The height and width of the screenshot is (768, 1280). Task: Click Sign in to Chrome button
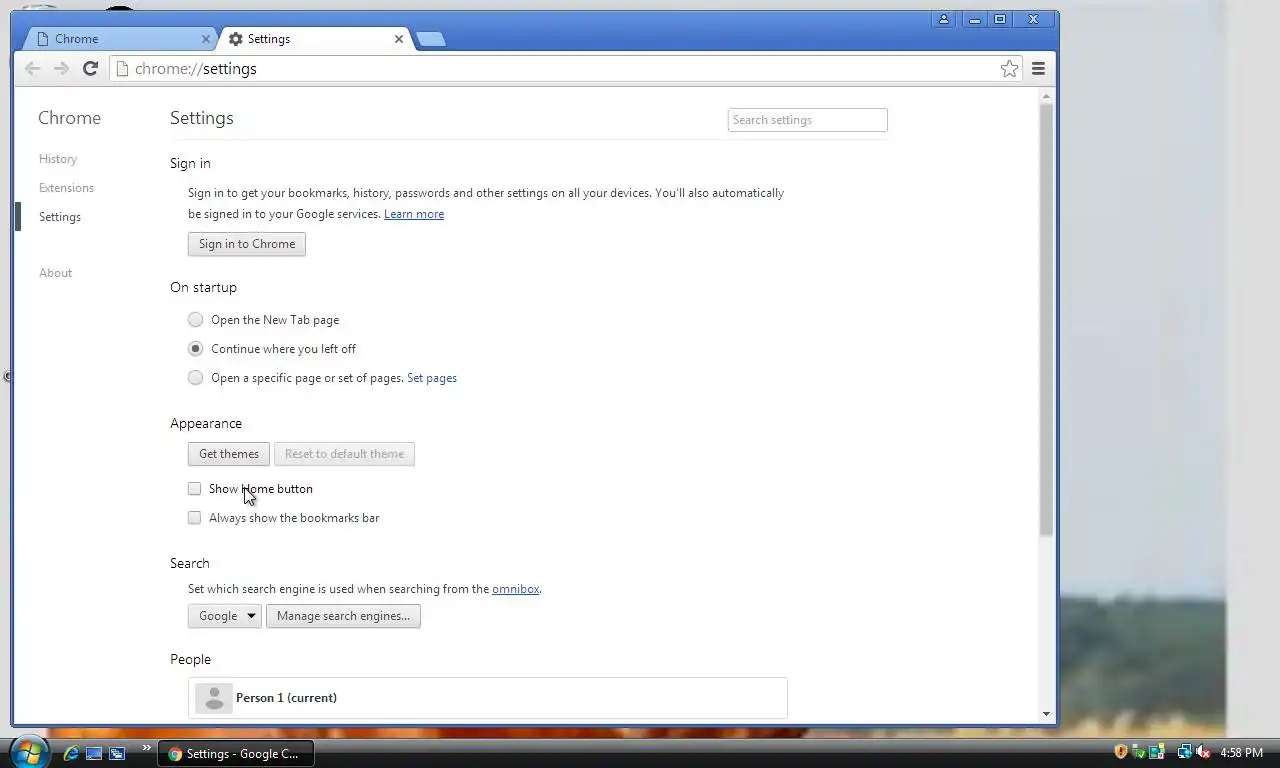(x=247, y=244)
